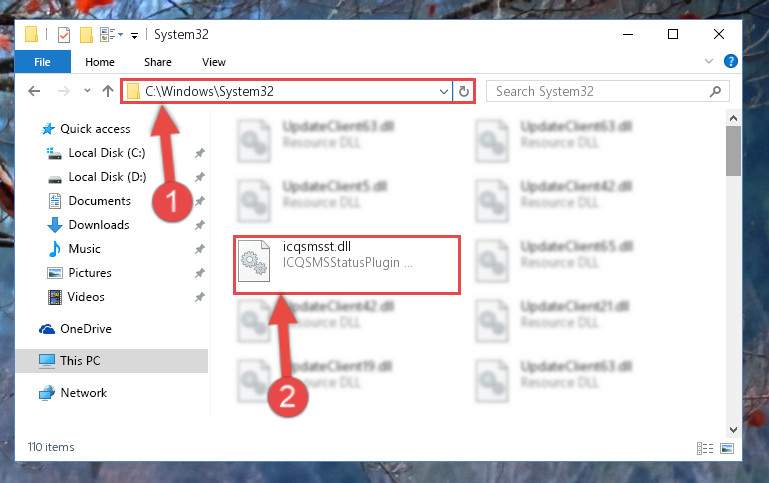769x483 pixels.
Task: Switch to details view layout icon
Action: pyautogui.click(x=705, y=448)
